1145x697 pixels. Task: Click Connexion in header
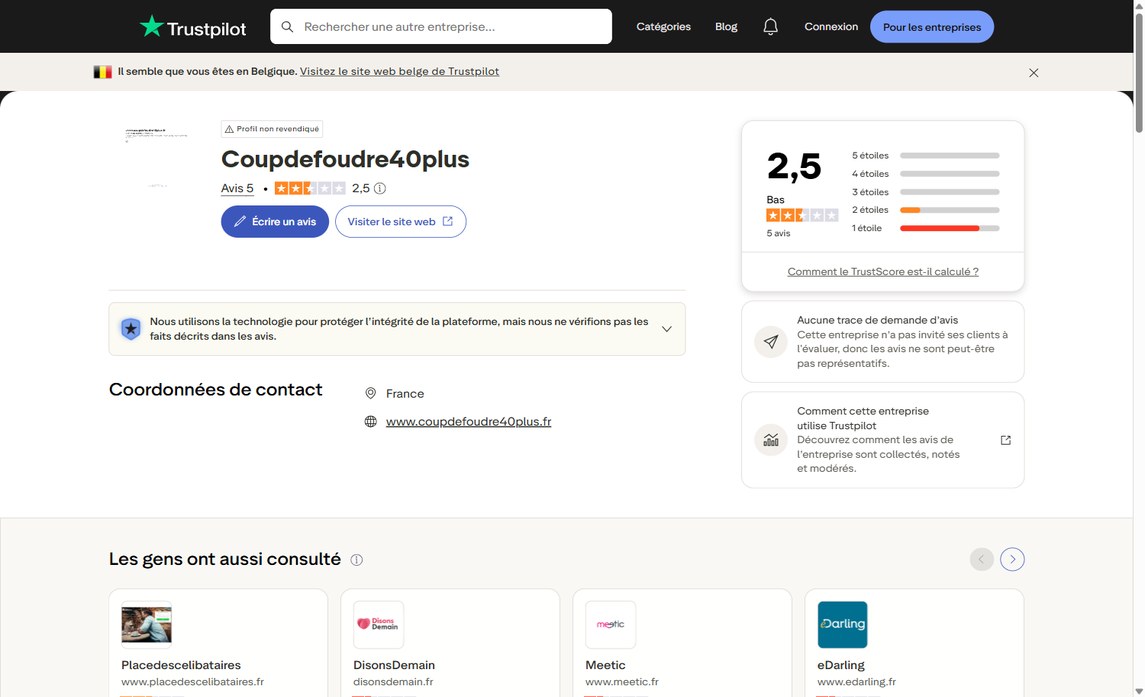pos(831,26)
